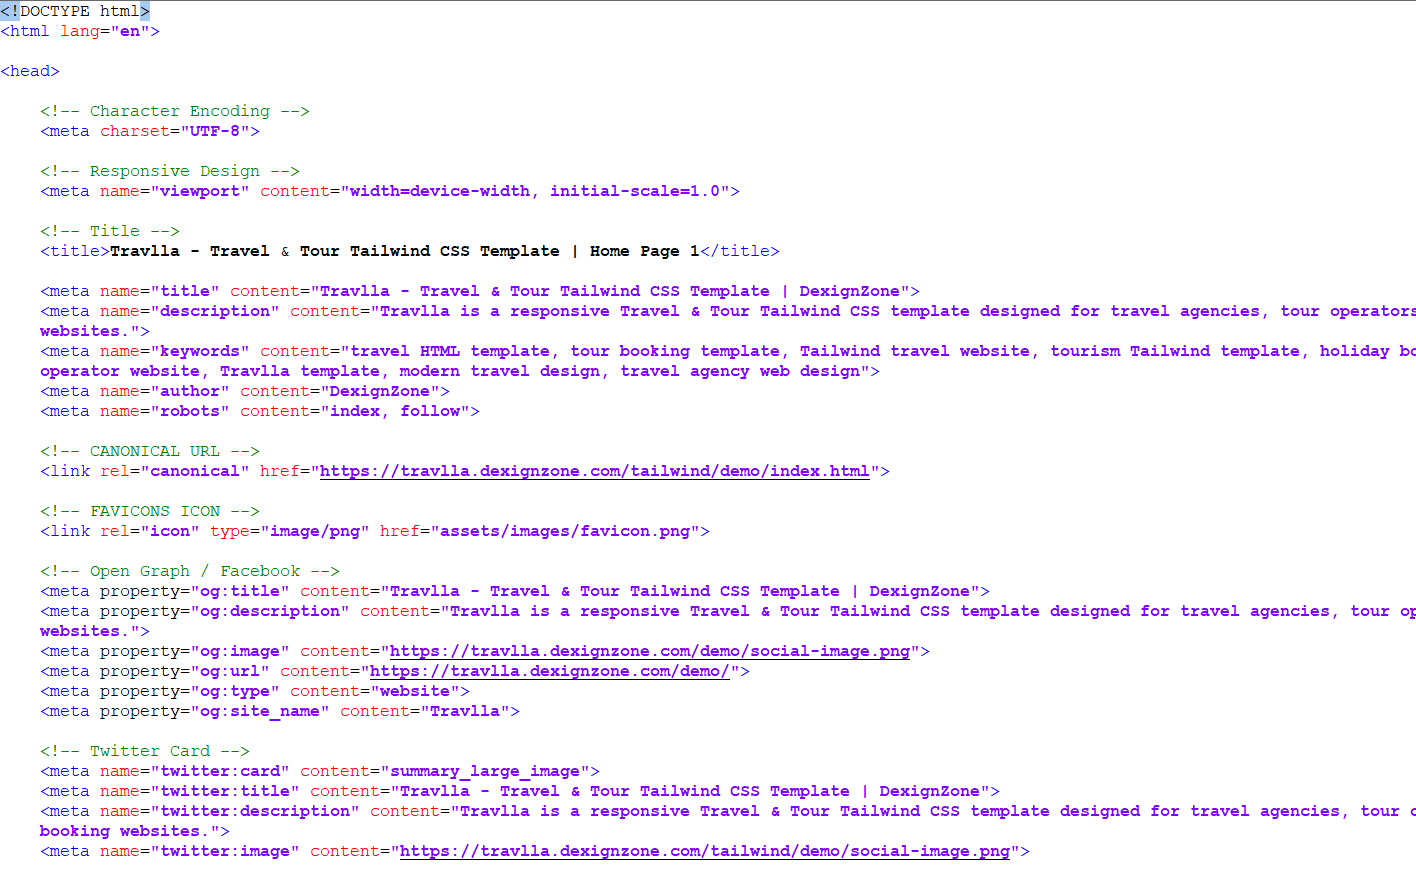Click the opening head tag

[x=30, y=71]
